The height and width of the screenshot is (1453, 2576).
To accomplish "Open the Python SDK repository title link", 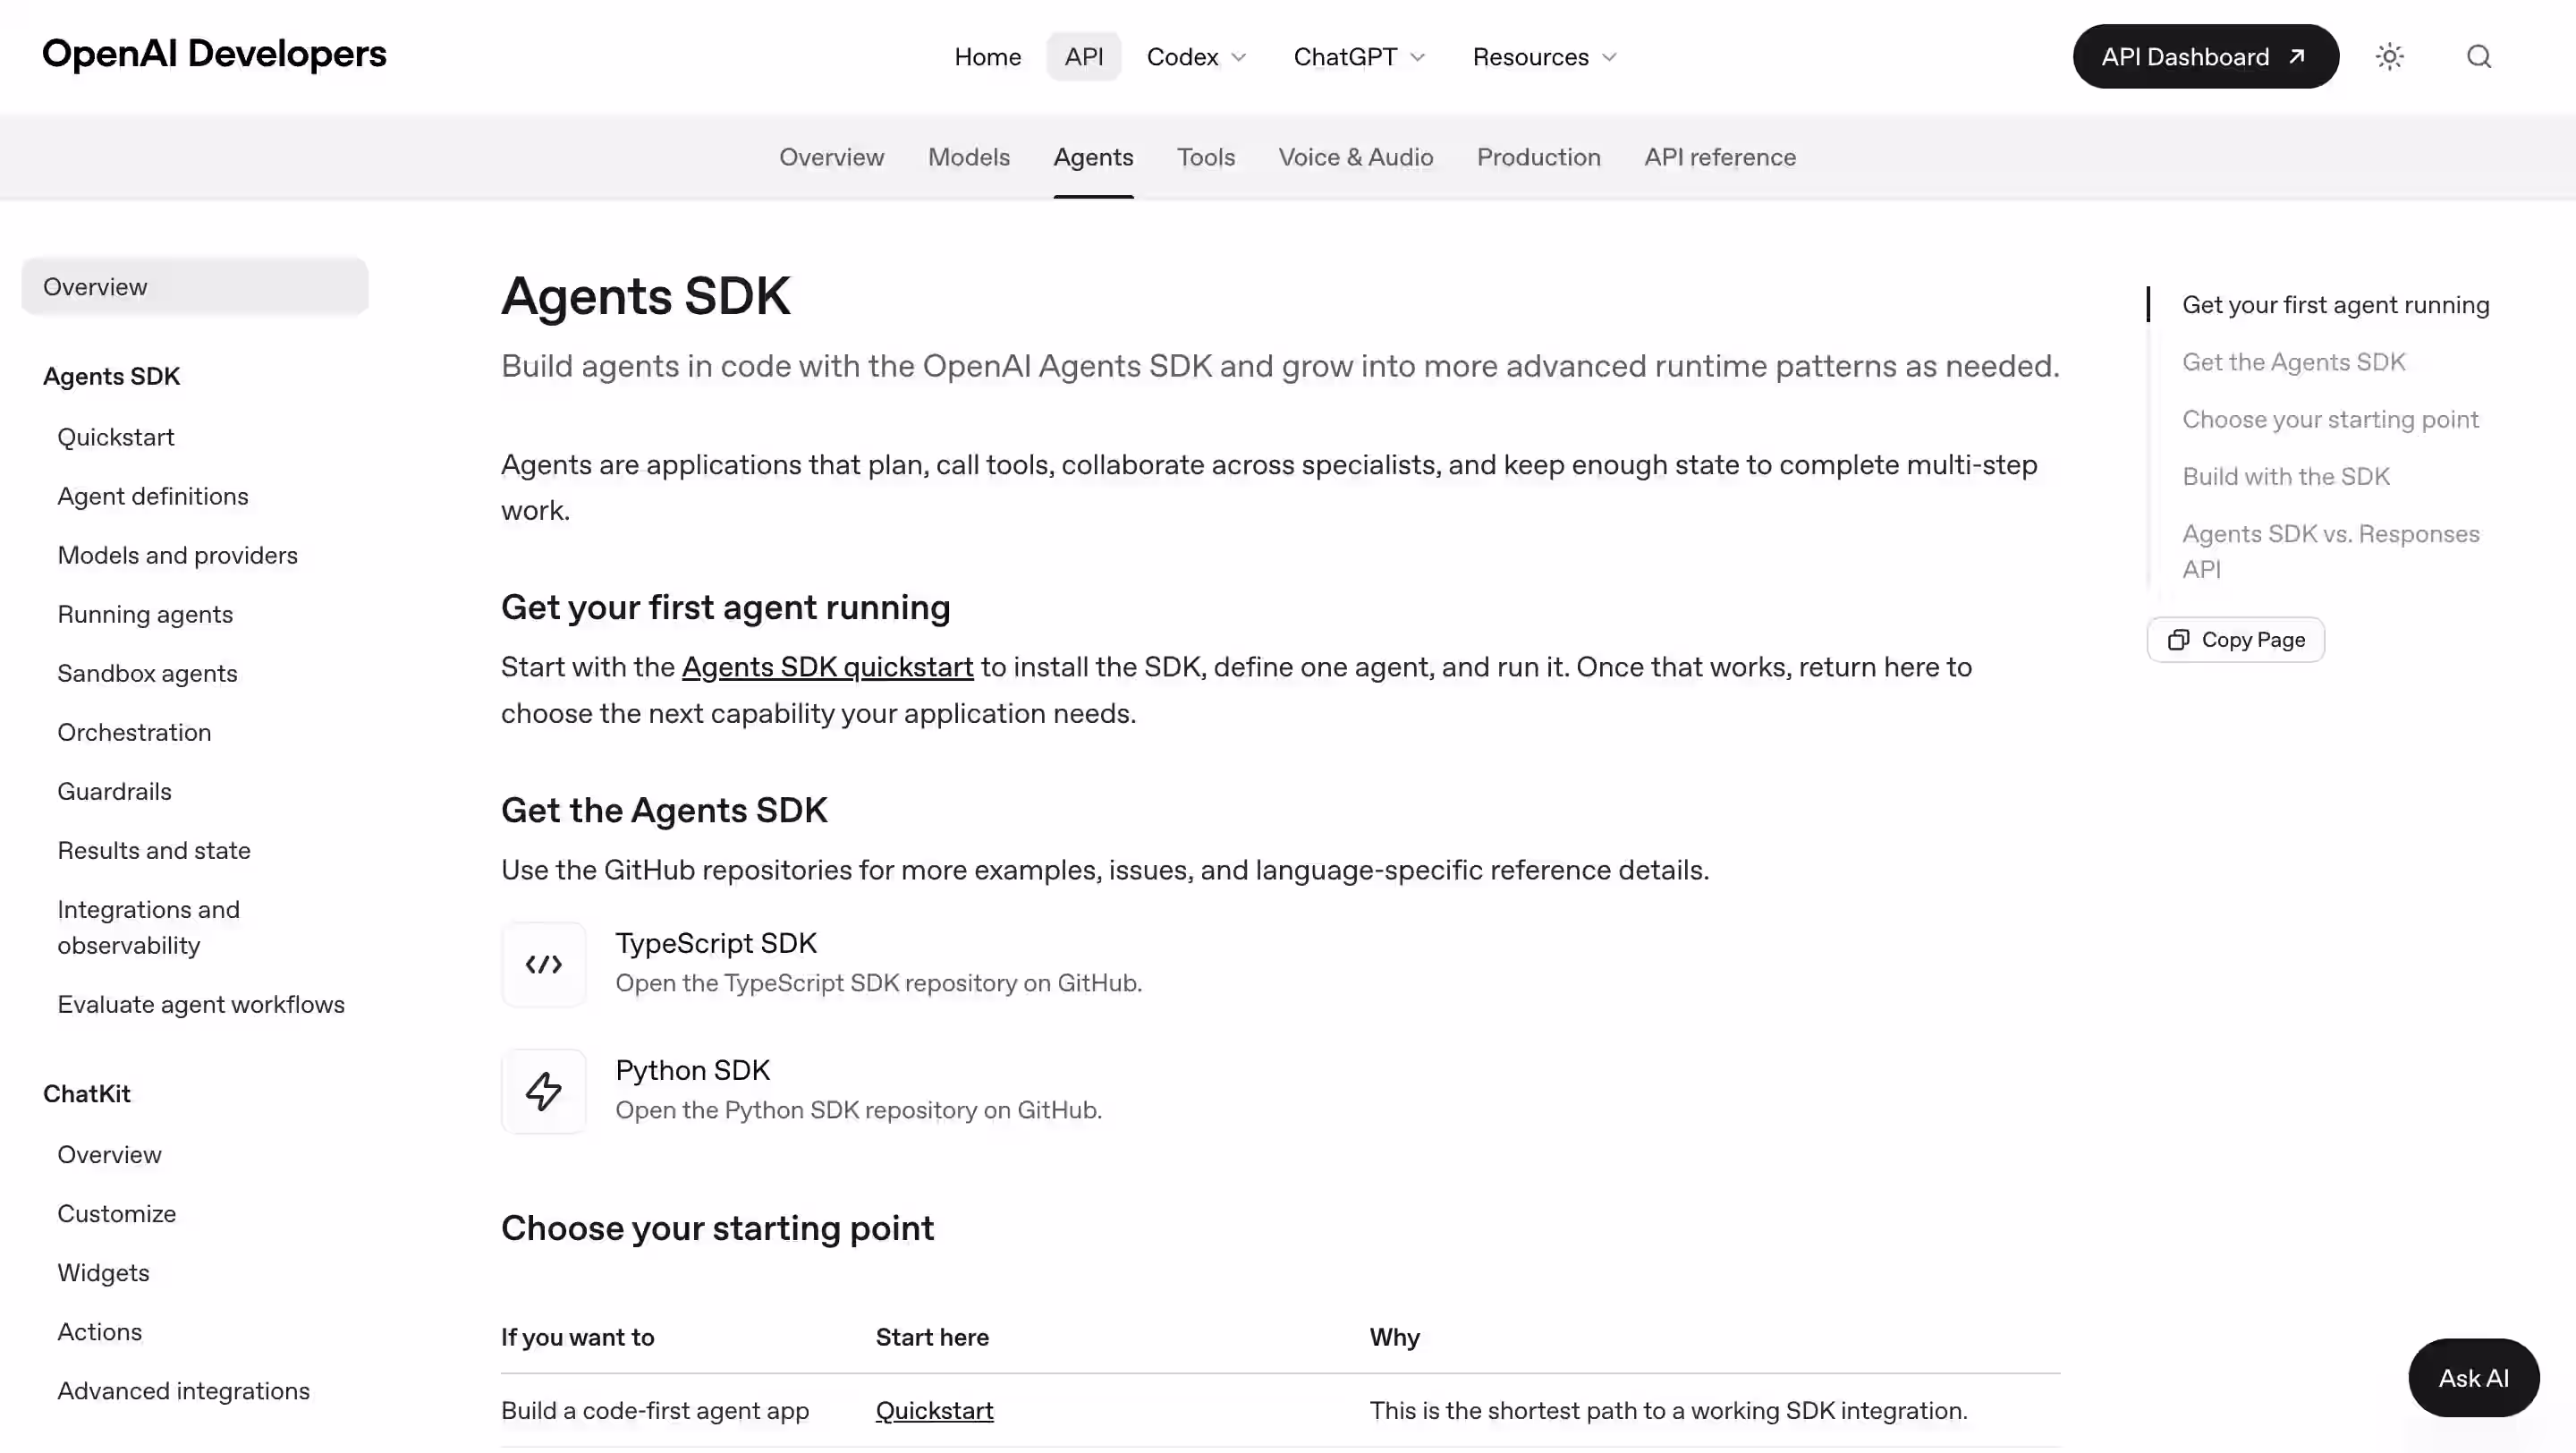I will click(x=692, y=1070).
